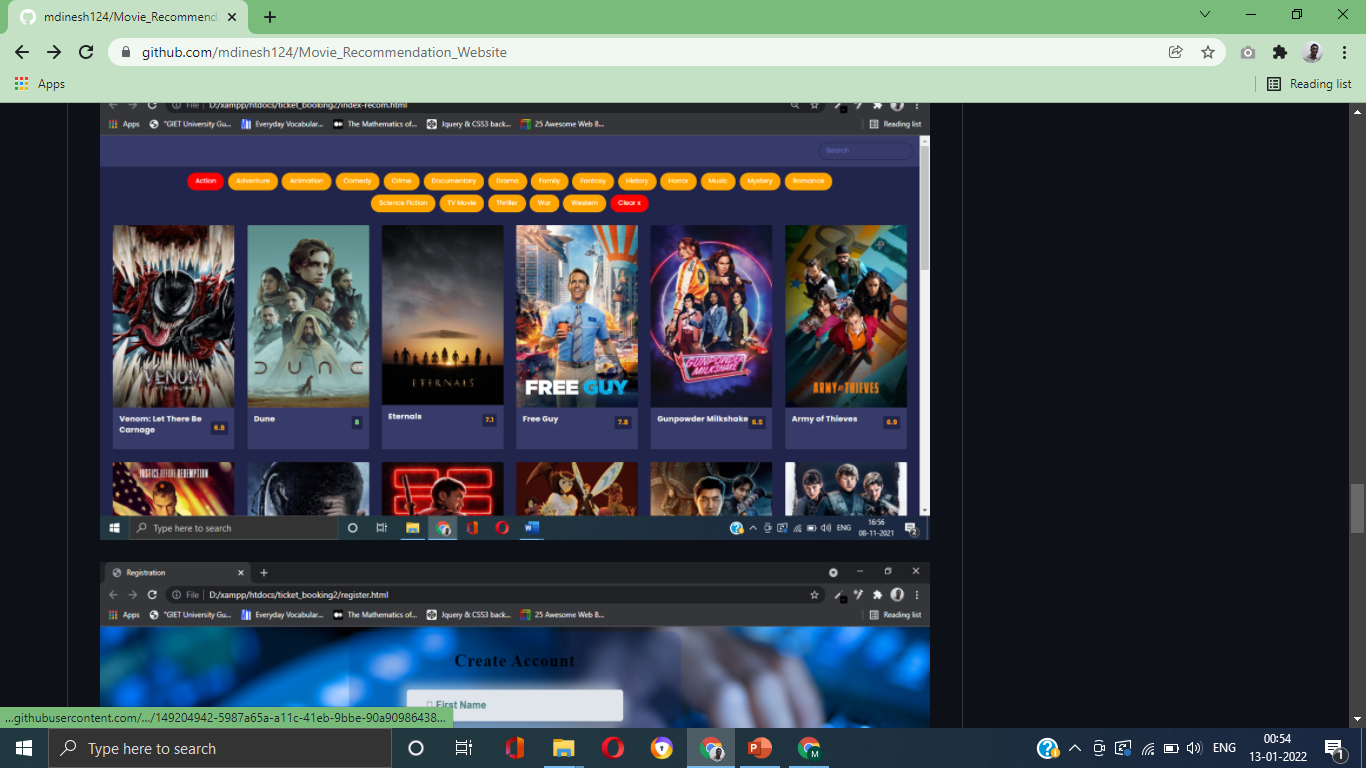Click the Comedy genre tag in README screenshot
The width and height of the screenshot is (1366, 768).
click(357, 181)
